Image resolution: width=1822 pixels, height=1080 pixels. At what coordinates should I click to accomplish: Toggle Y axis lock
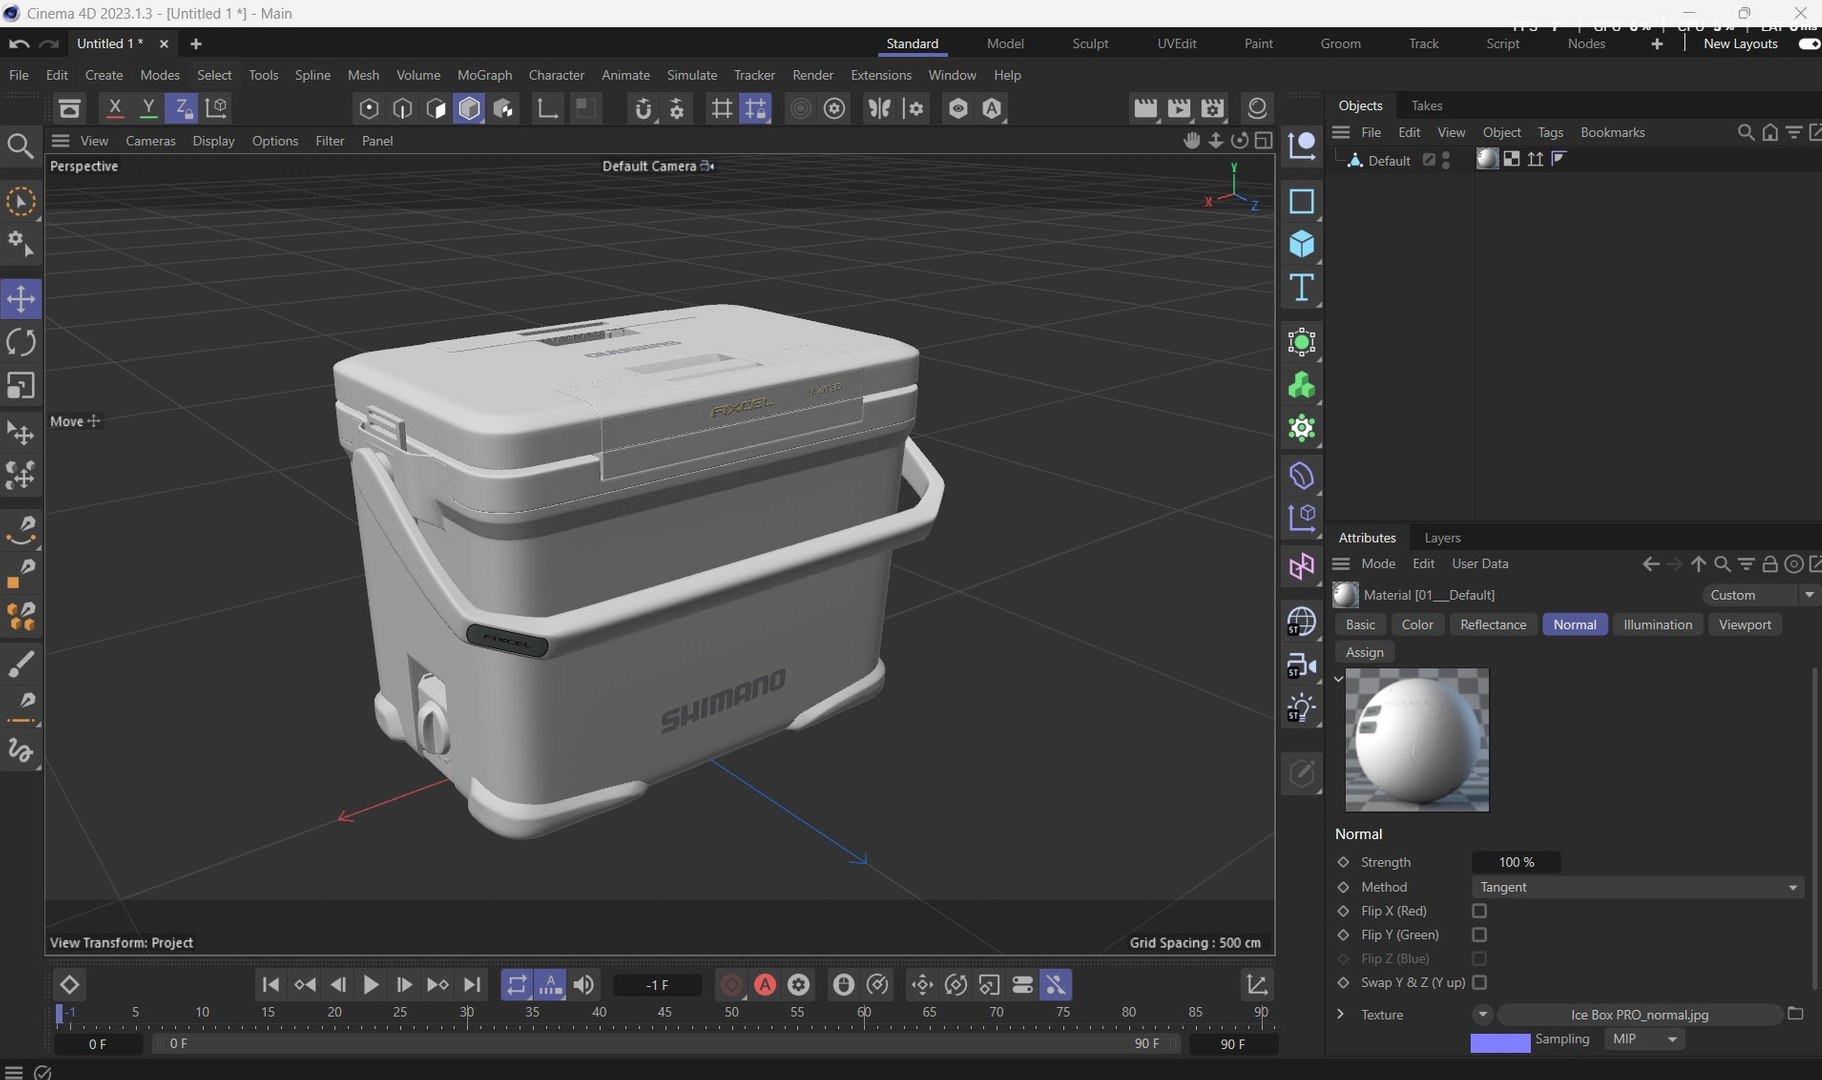click(x=148, y=108)
